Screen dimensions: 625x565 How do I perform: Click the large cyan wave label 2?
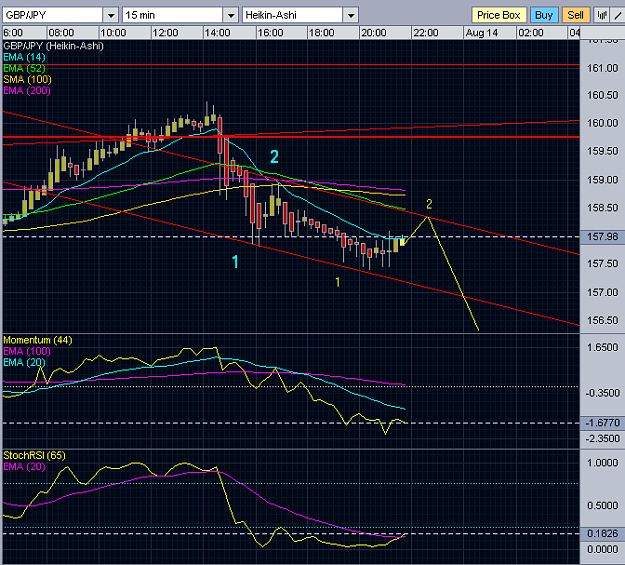(274, 157)
